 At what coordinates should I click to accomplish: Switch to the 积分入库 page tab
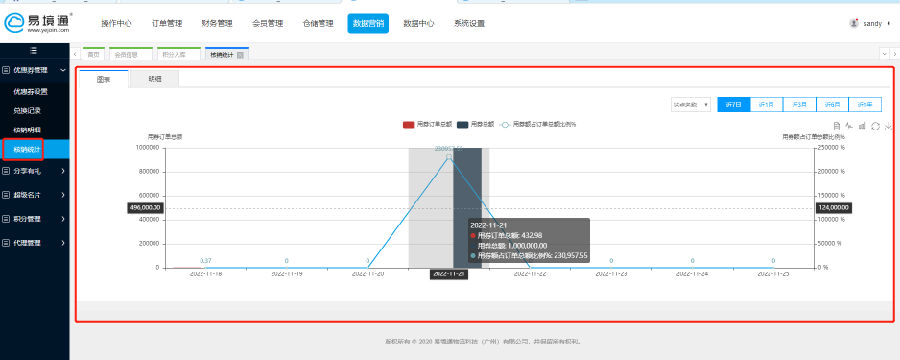179,55
